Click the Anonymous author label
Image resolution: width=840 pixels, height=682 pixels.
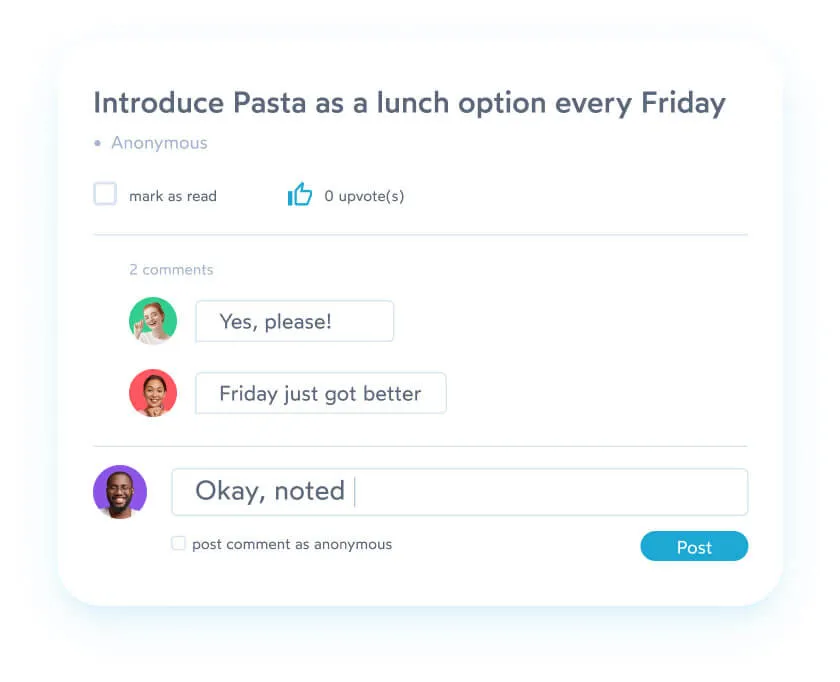point(159,143)
